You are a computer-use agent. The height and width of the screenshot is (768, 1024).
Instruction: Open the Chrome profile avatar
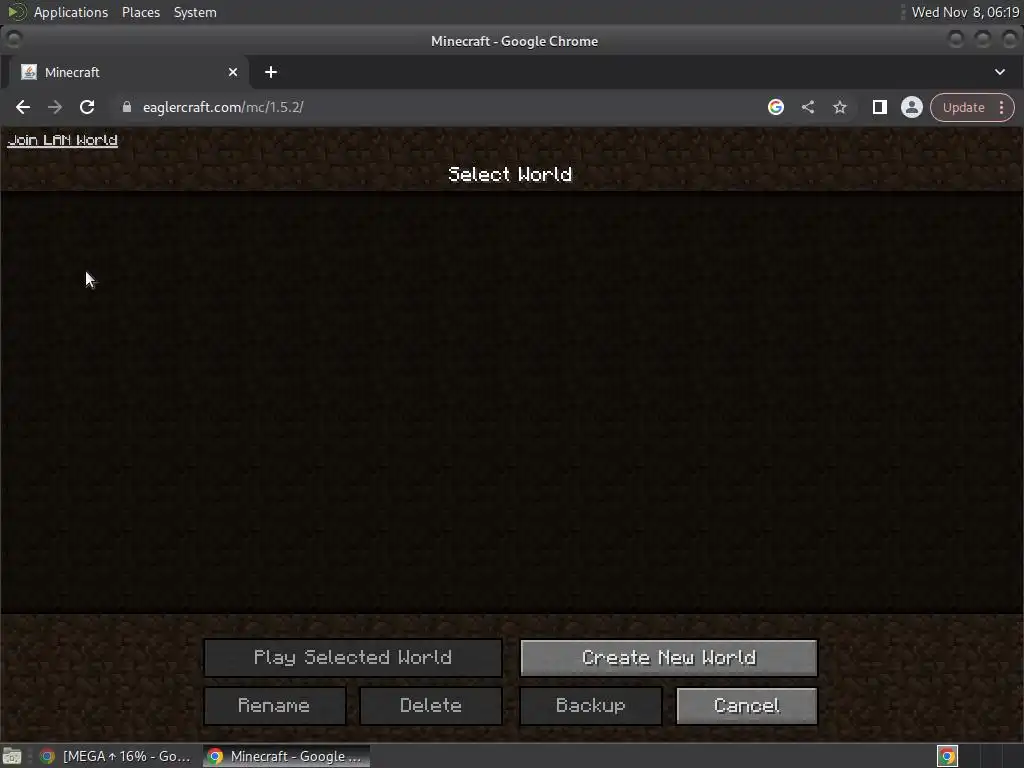coord(912,107)
